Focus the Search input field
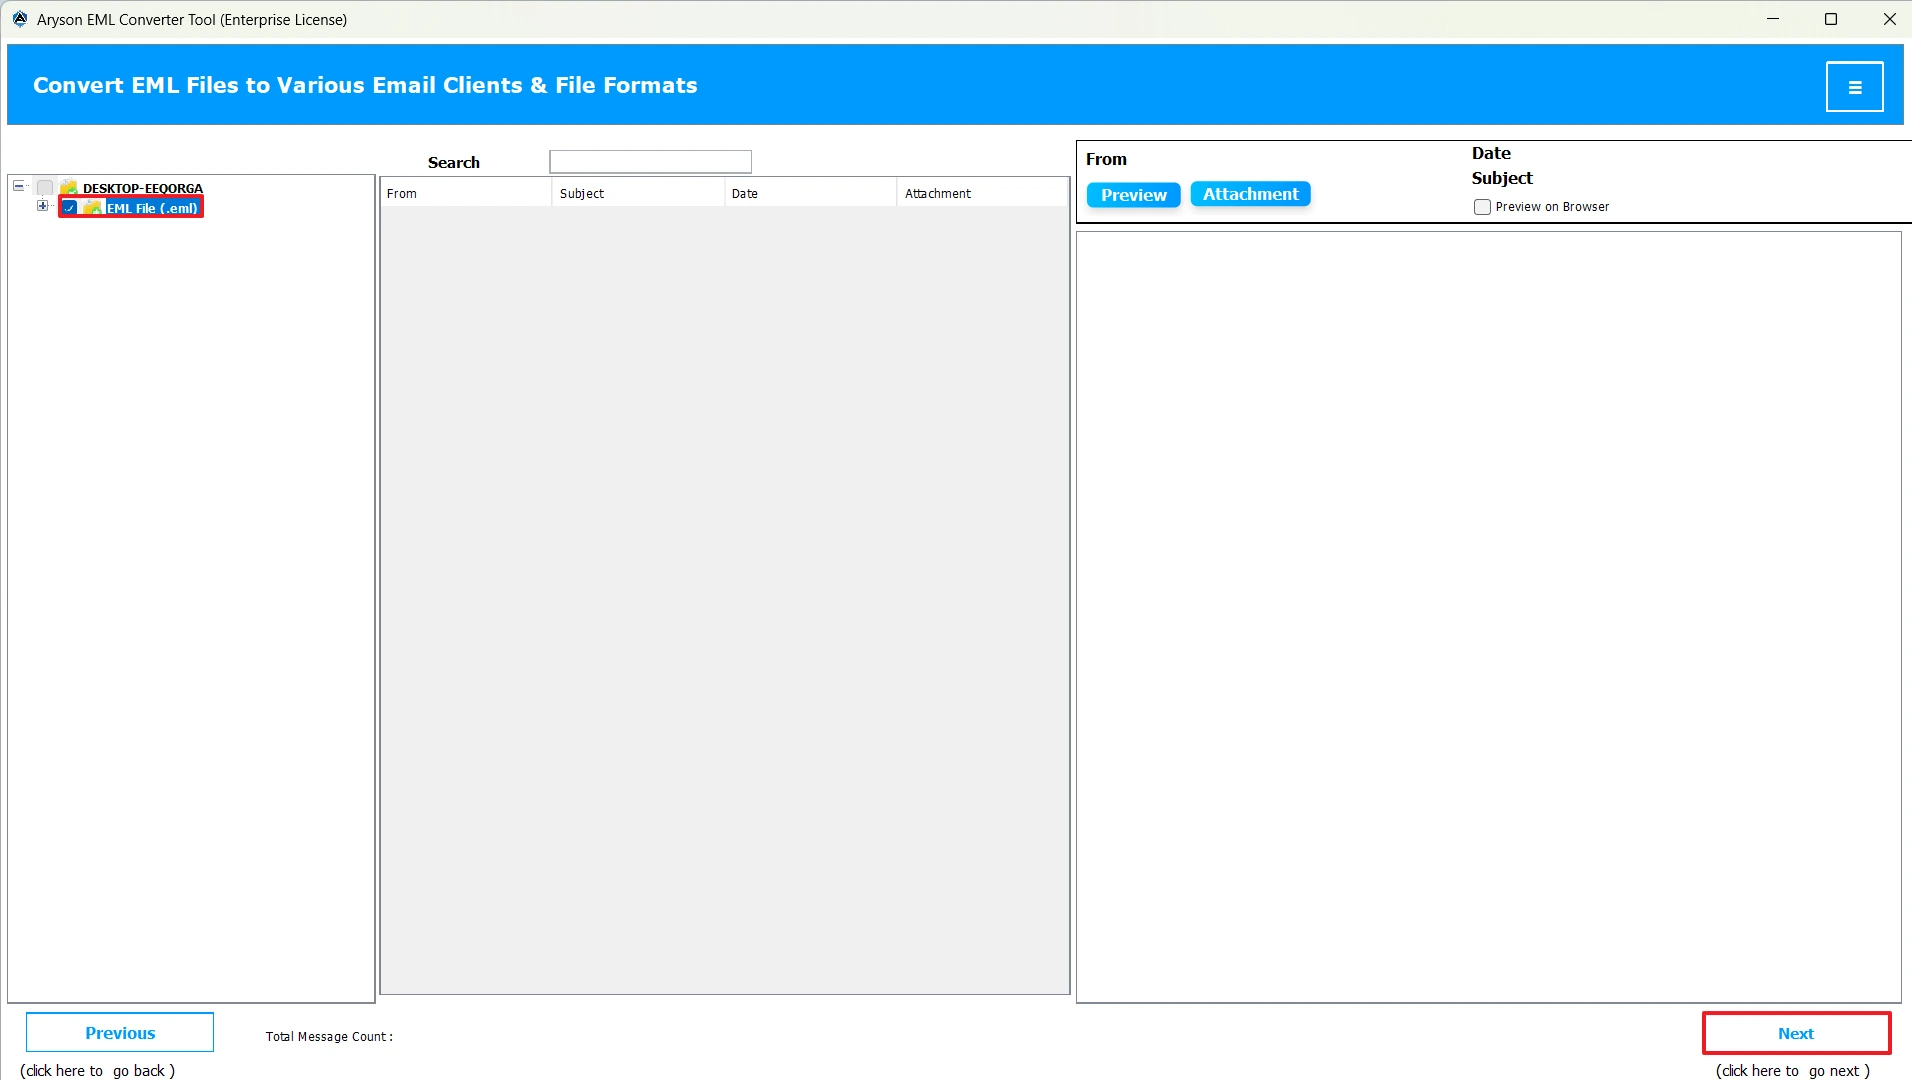1912x1080 pixels. click(x=650, y=161)
